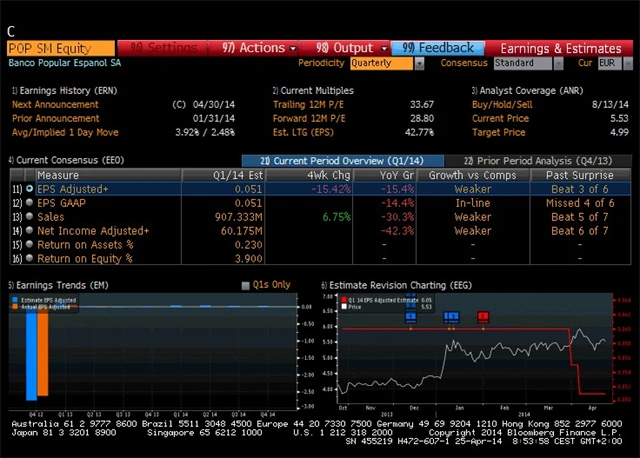Click the Past Surprise column header
The image size is (640, 458).
click(580, 175)
